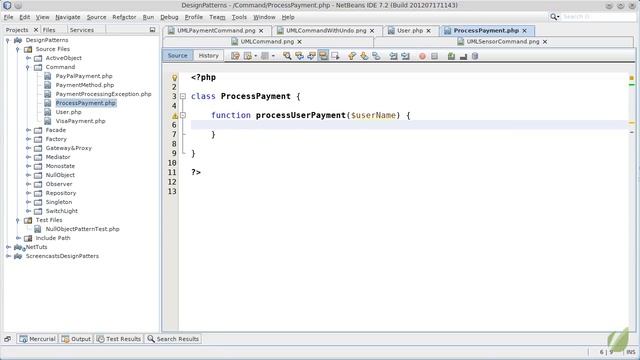Click the Forward navigation icon in editor toolbar
Viewport: 640px width, 360px height.
[x=264, y=56]
